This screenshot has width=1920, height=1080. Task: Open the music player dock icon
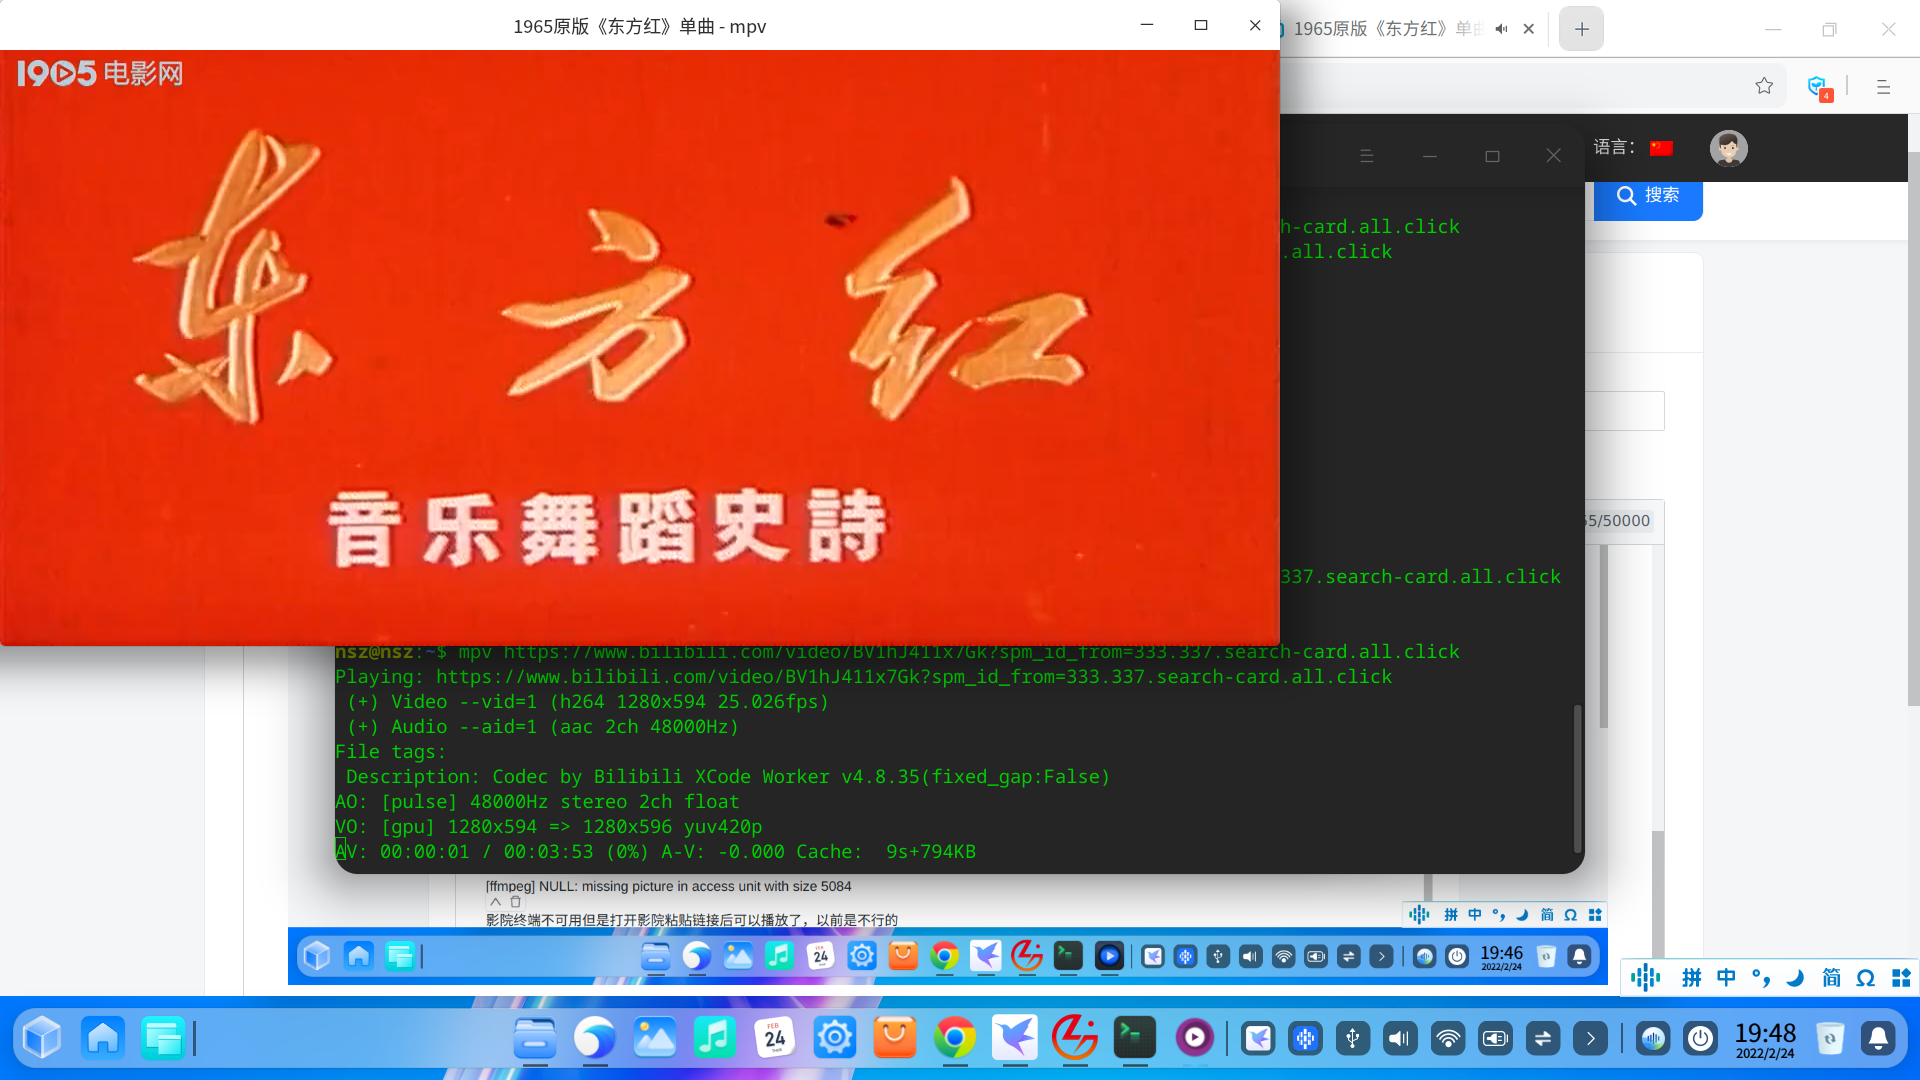pyautogui.click(x=714, y=1039)
